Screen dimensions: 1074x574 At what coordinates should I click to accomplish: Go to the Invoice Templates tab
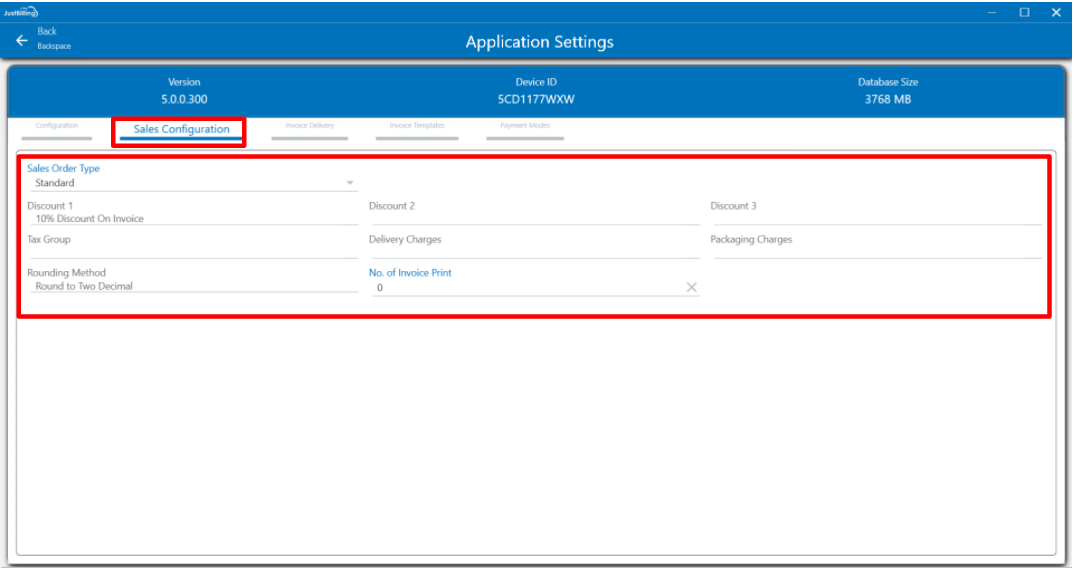tap(417, 127)
